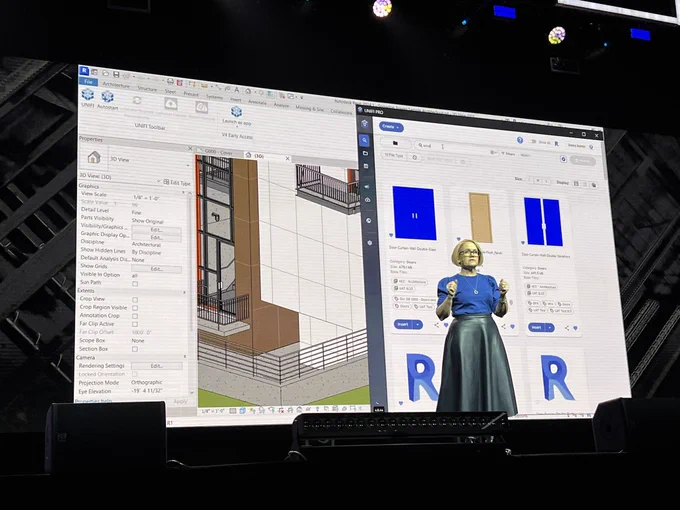The height and width of the screenshot is (510, 680).
Task: Toggle the Far Clip Active checkbox
Action: pos(135,324)
